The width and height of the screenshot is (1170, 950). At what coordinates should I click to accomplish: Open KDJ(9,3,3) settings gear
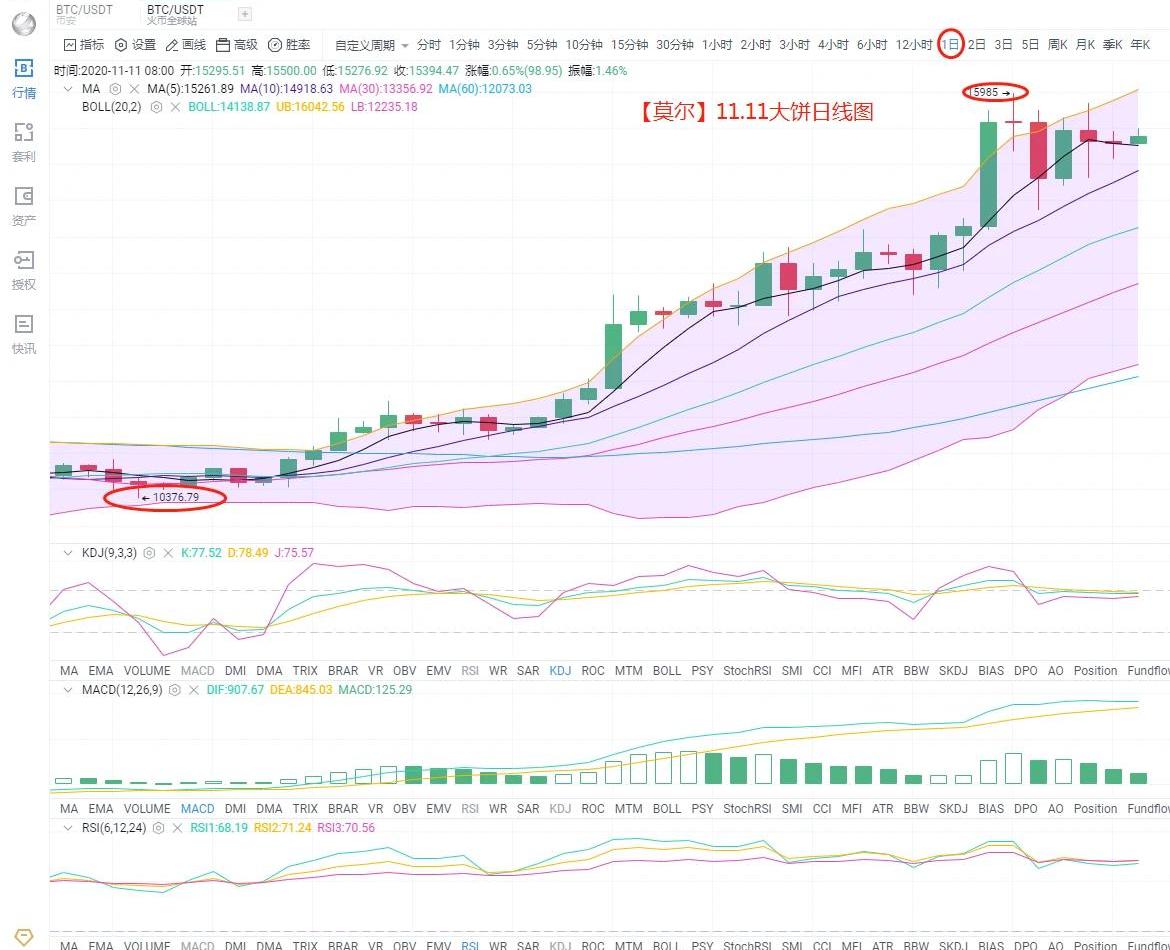pyautogui.click(x=149, y=553)
